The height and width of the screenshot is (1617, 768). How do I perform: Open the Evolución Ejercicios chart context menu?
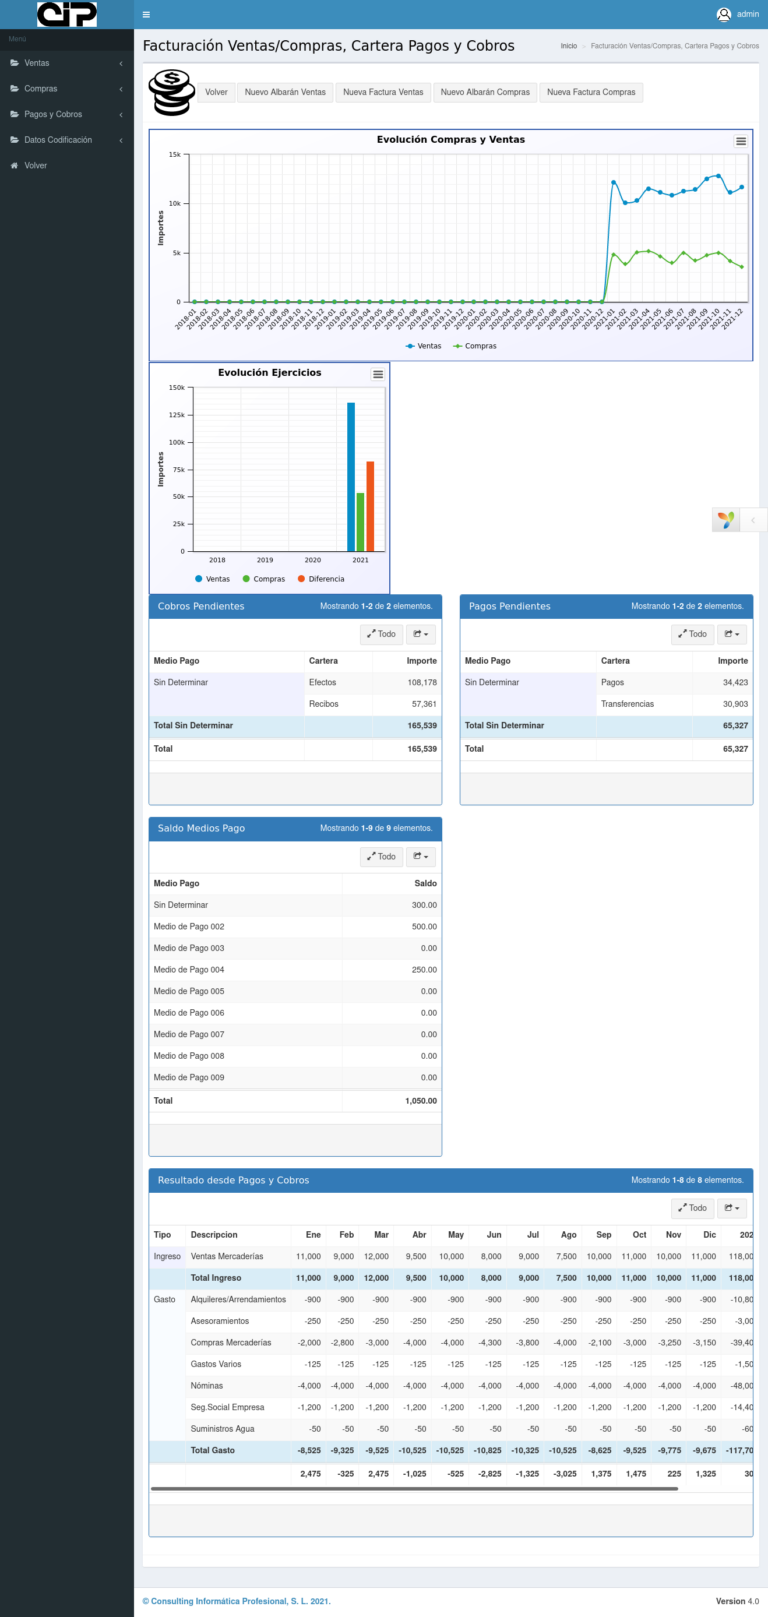coord(378,374)
